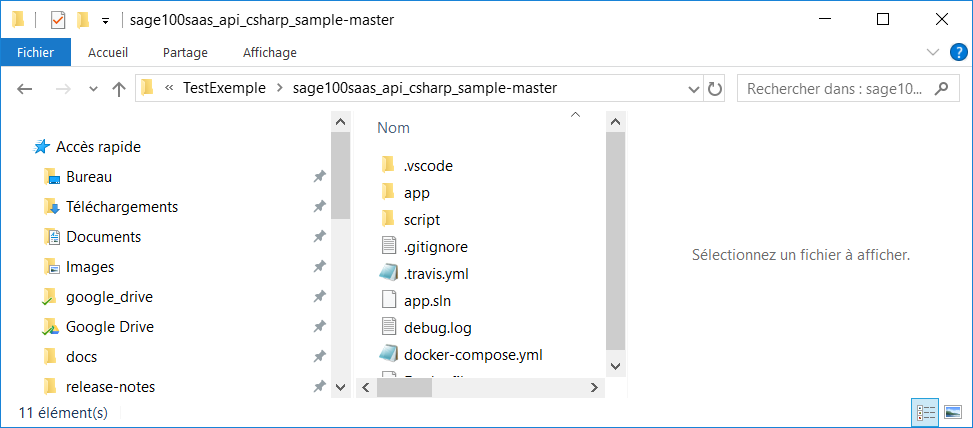Click the pin icon next to docs
This screenshot has height=428, width=973.
(x=319, y=358)
